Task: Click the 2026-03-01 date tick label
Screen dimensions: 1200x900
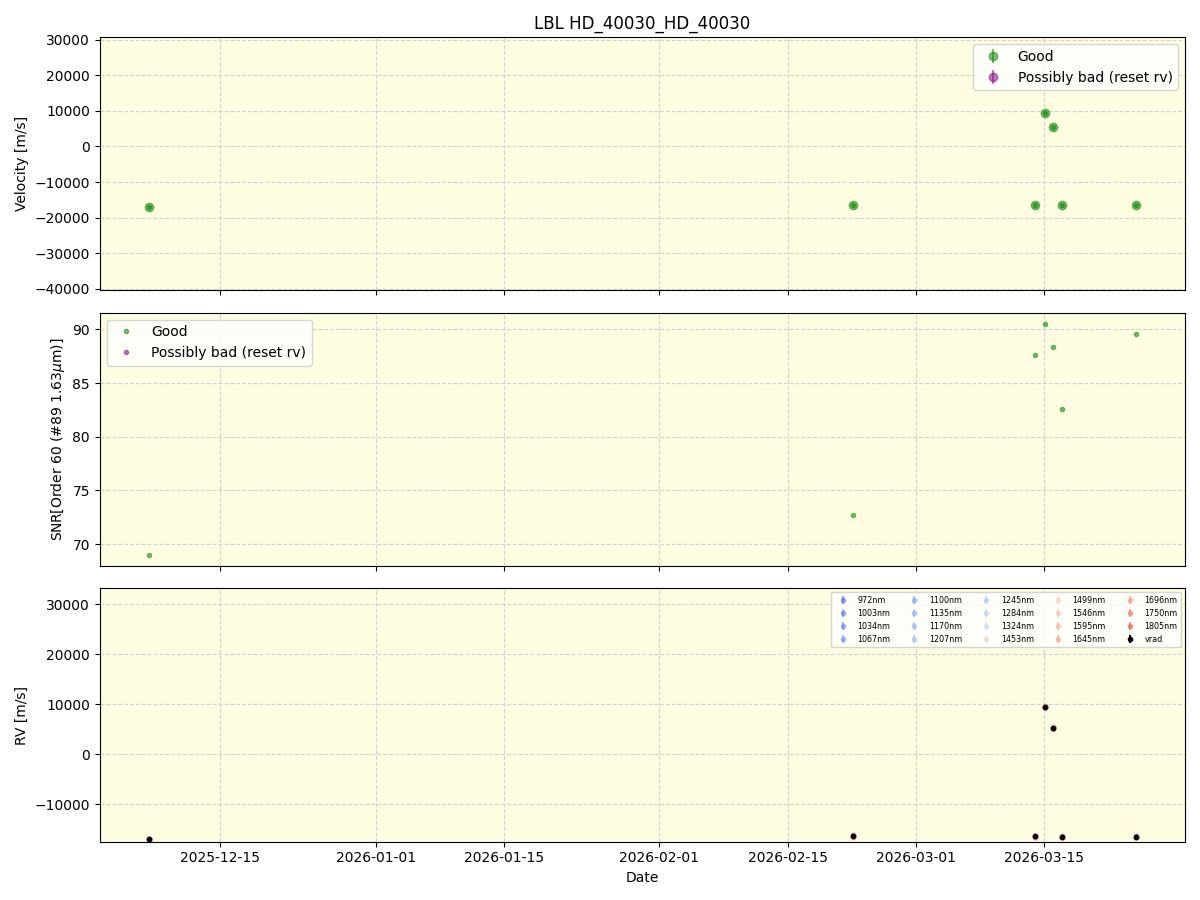Action: click(x=916, y=857)
